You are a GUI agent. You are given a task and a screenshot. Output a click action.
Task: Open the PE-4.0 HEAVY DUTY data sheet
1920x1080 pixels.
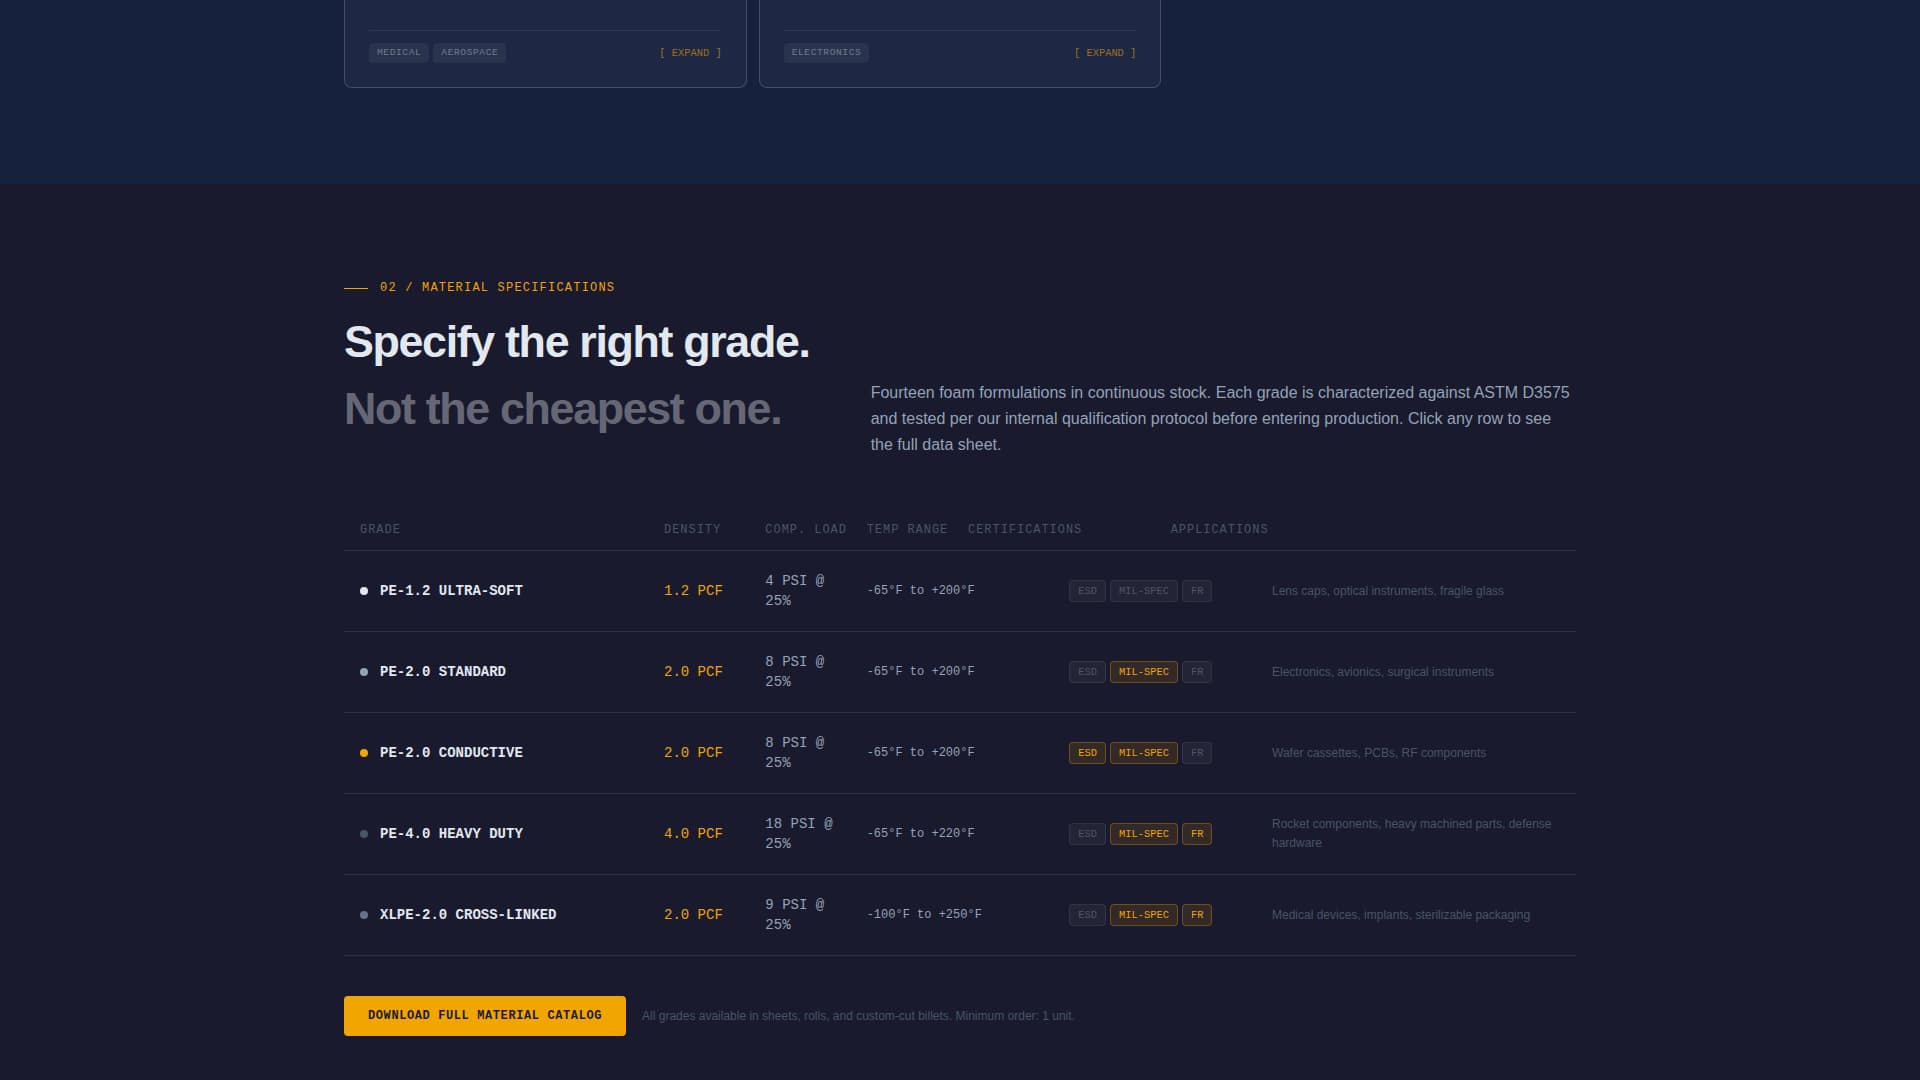pyautogui.click(x=451, y=833)
